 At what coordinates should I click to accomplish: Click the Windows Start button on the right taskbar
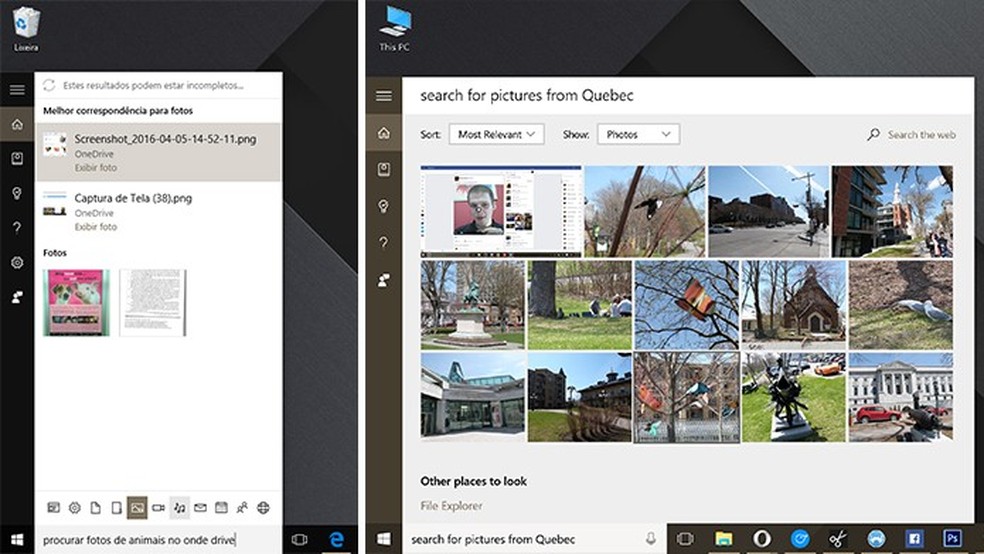383,539
